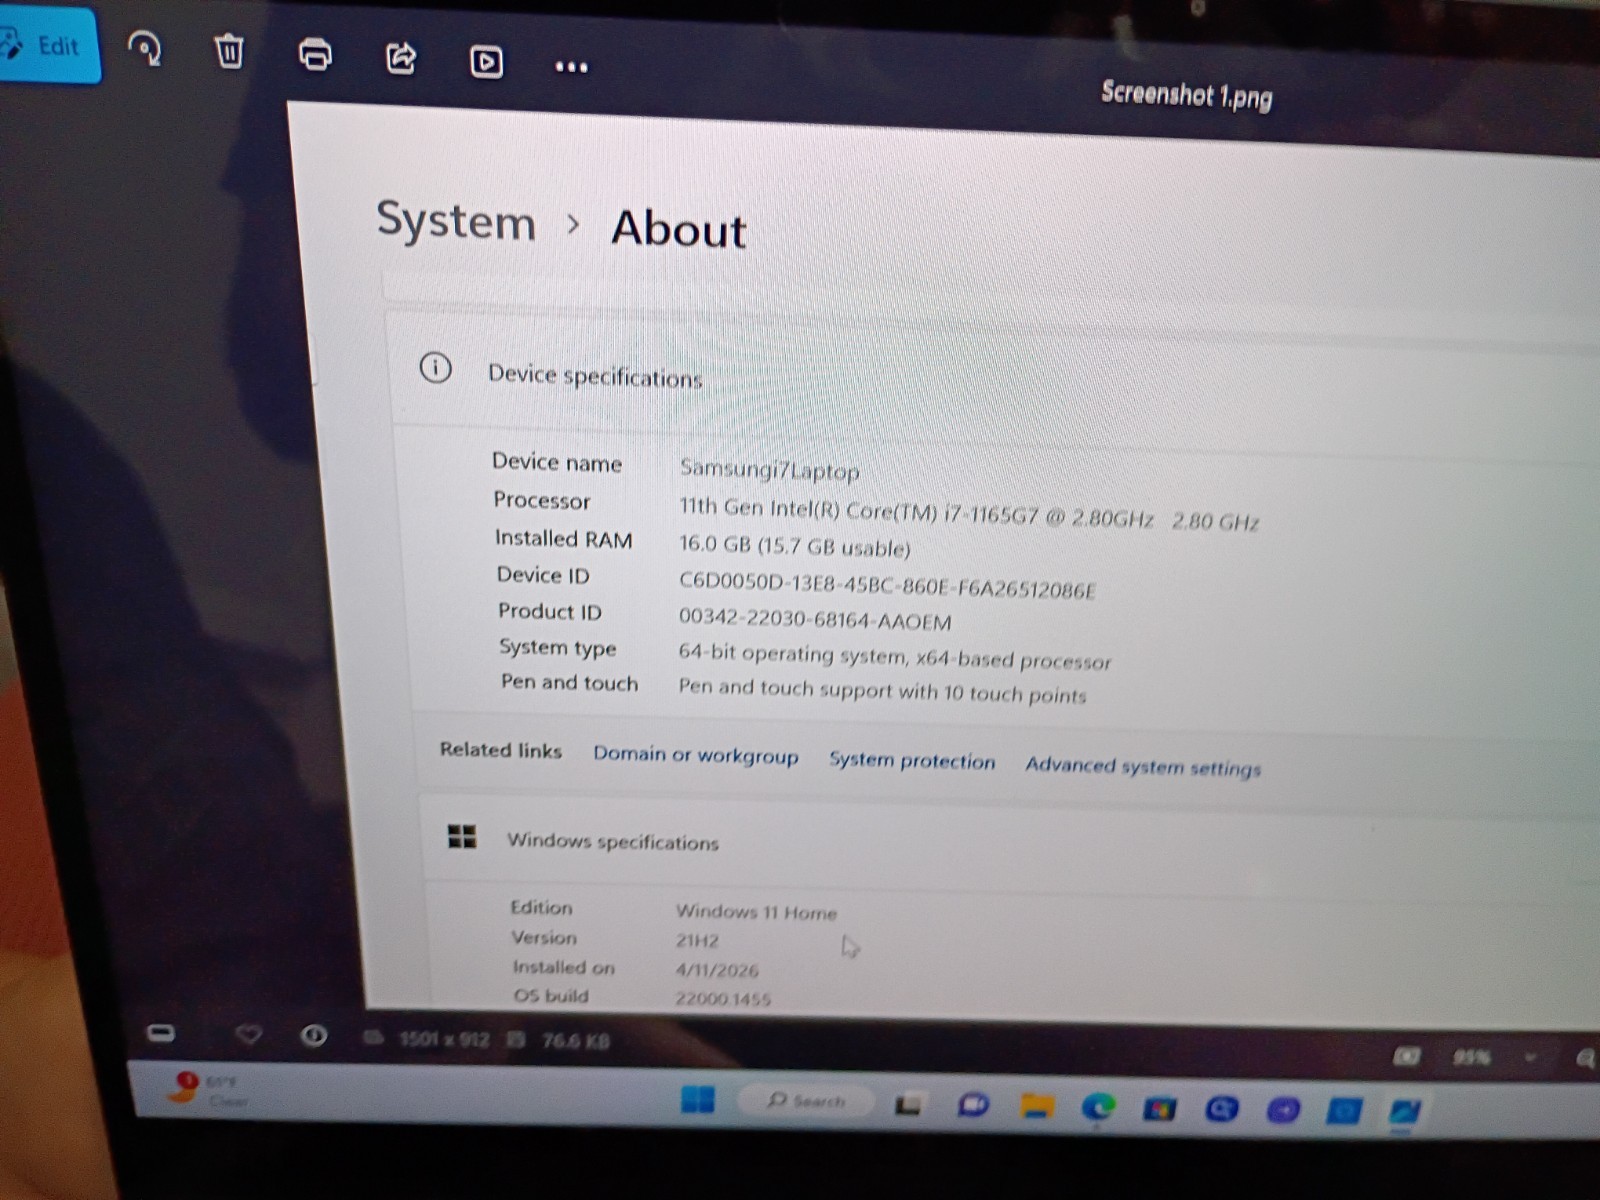Click the Windows specifications logo icon
This screenshot has width=1600, height=1200.
(x=462, y=836)
